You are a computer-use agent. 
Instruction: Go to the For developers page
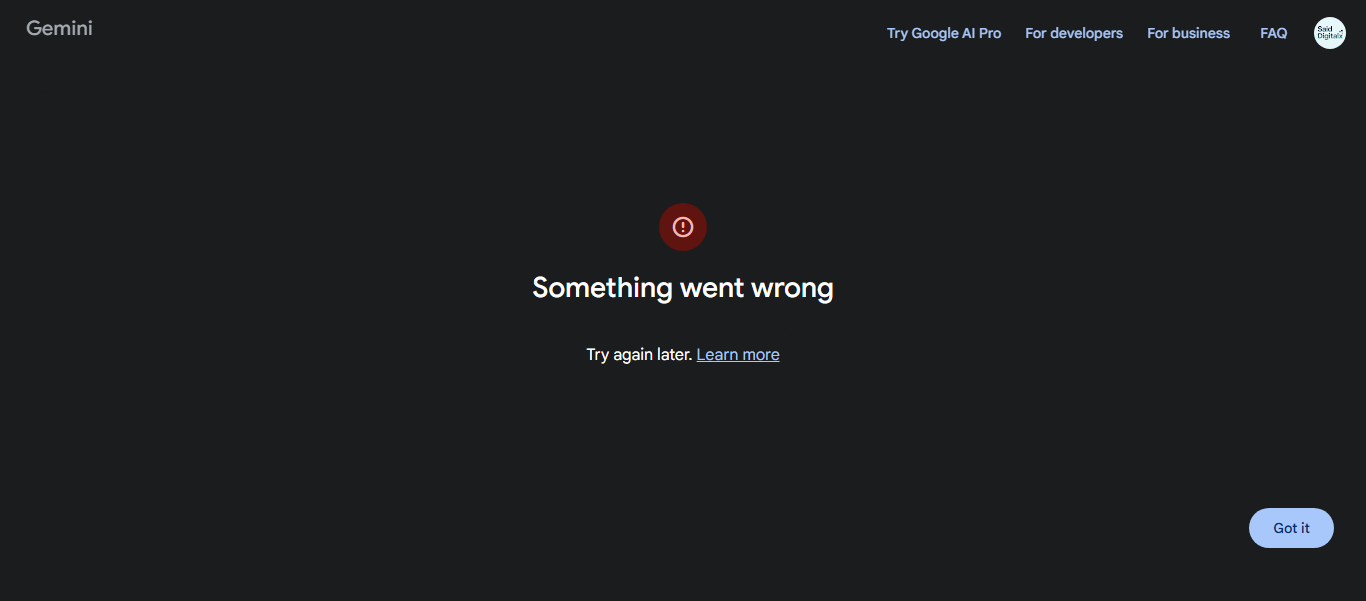(x=1074, y=33)
